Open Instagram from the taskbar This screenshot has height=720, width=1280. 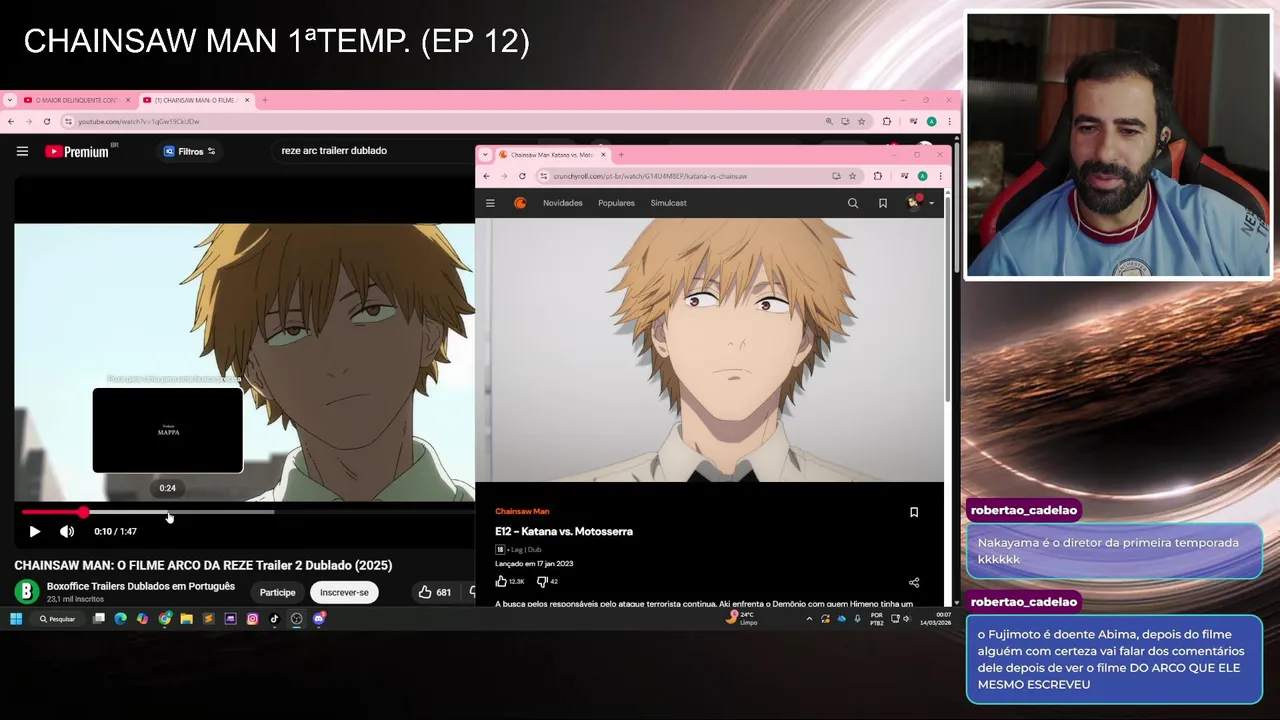[x=252, y=619]
